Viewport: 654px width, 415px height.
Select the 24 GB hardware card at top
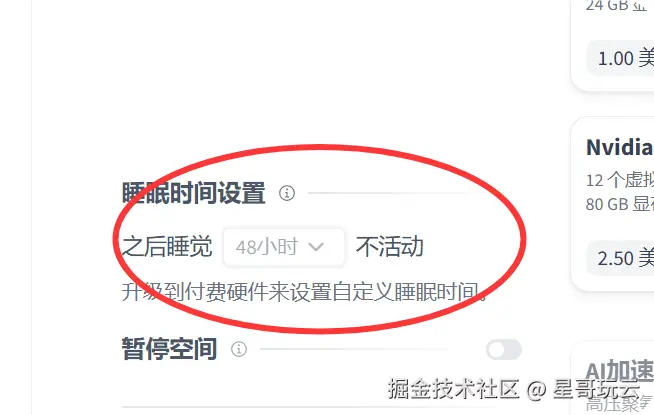click(613, 44)
